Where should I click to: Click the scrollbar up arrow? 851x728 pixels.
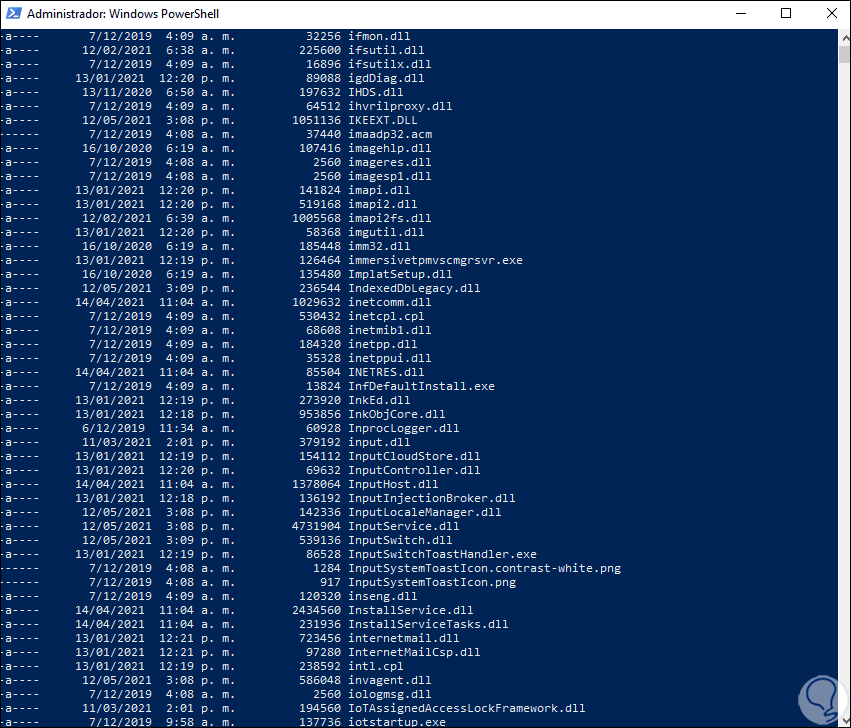[844, 37]
